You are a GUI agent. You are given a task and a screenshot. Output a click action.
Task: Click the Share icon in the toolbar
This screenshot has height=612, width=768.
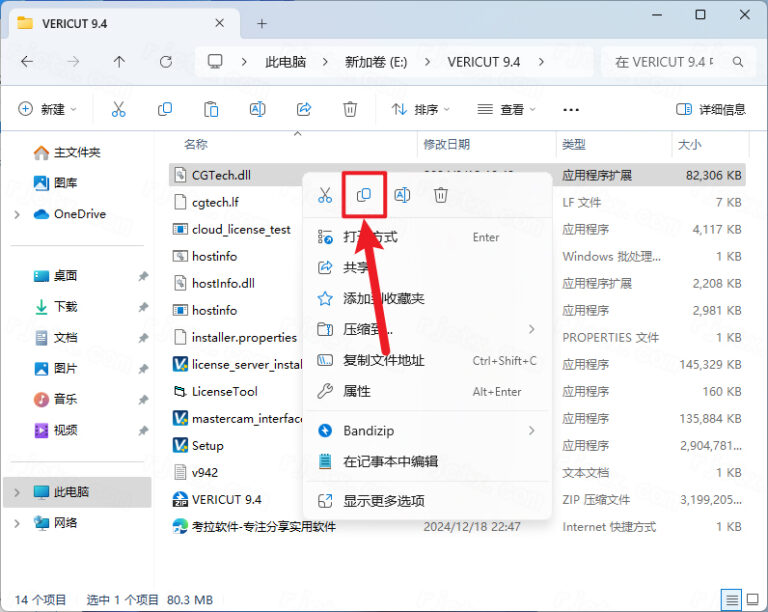click(x=304, y=109)
